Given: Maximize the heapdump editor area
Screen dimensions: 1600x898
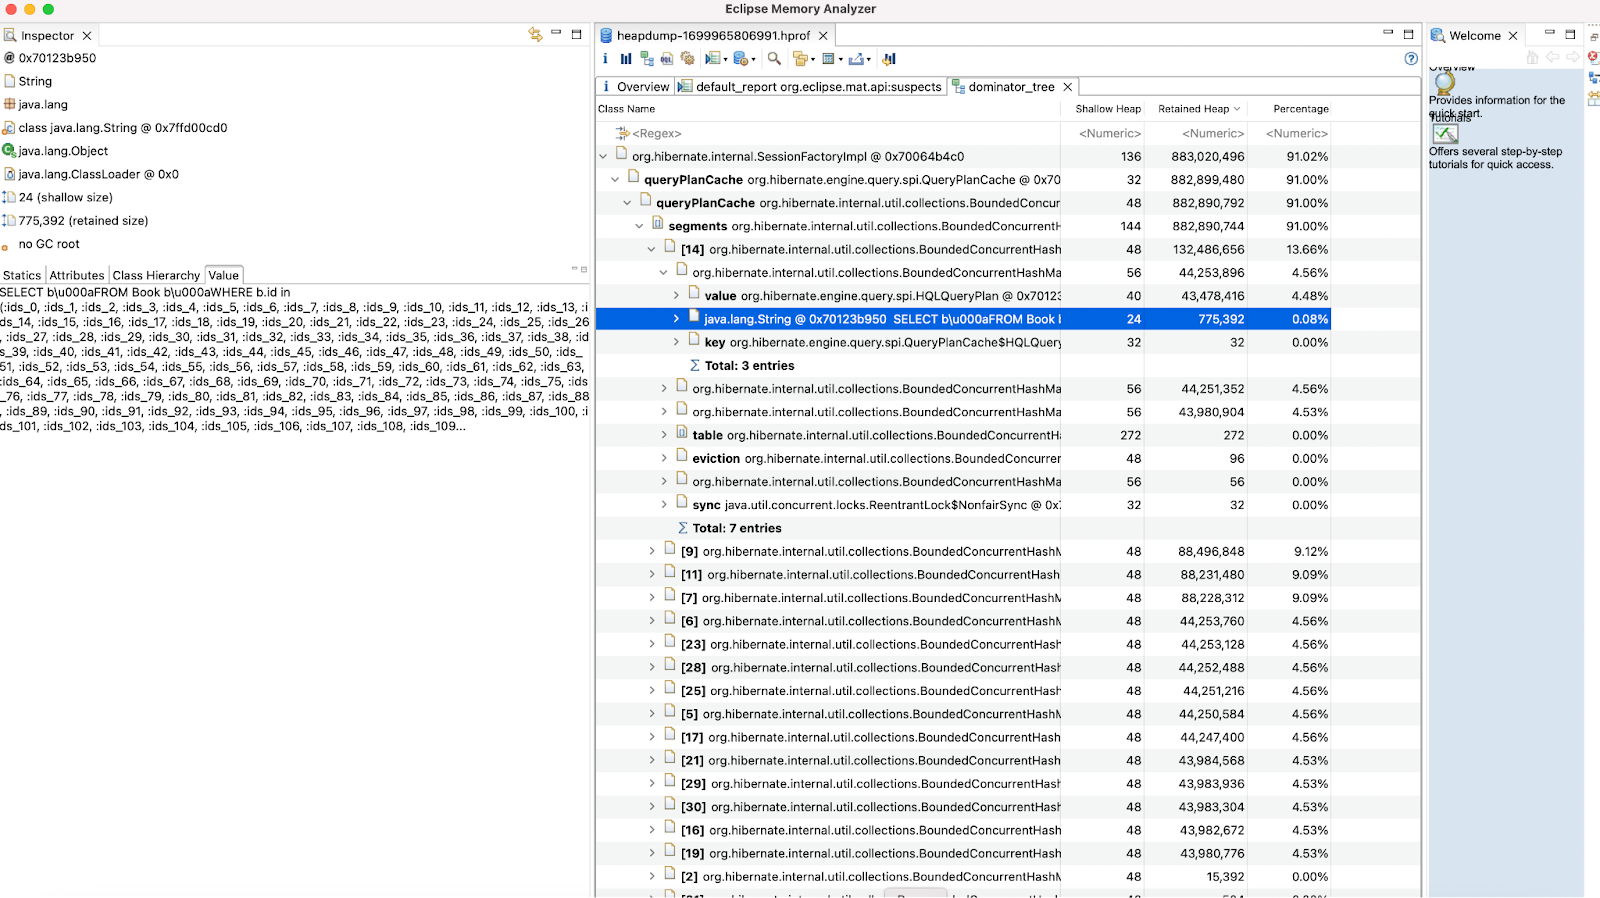Looking at the screenshot, I should coord(1408,34).
